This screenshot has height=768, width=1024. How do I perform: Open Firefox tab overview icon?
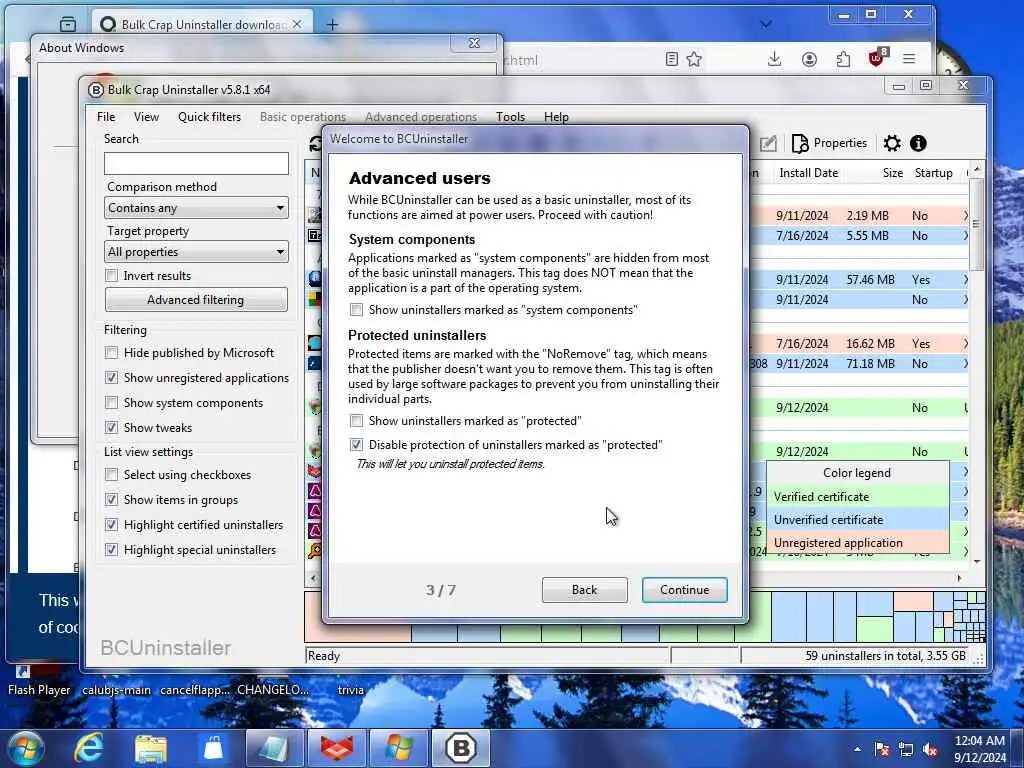[68, 24]
